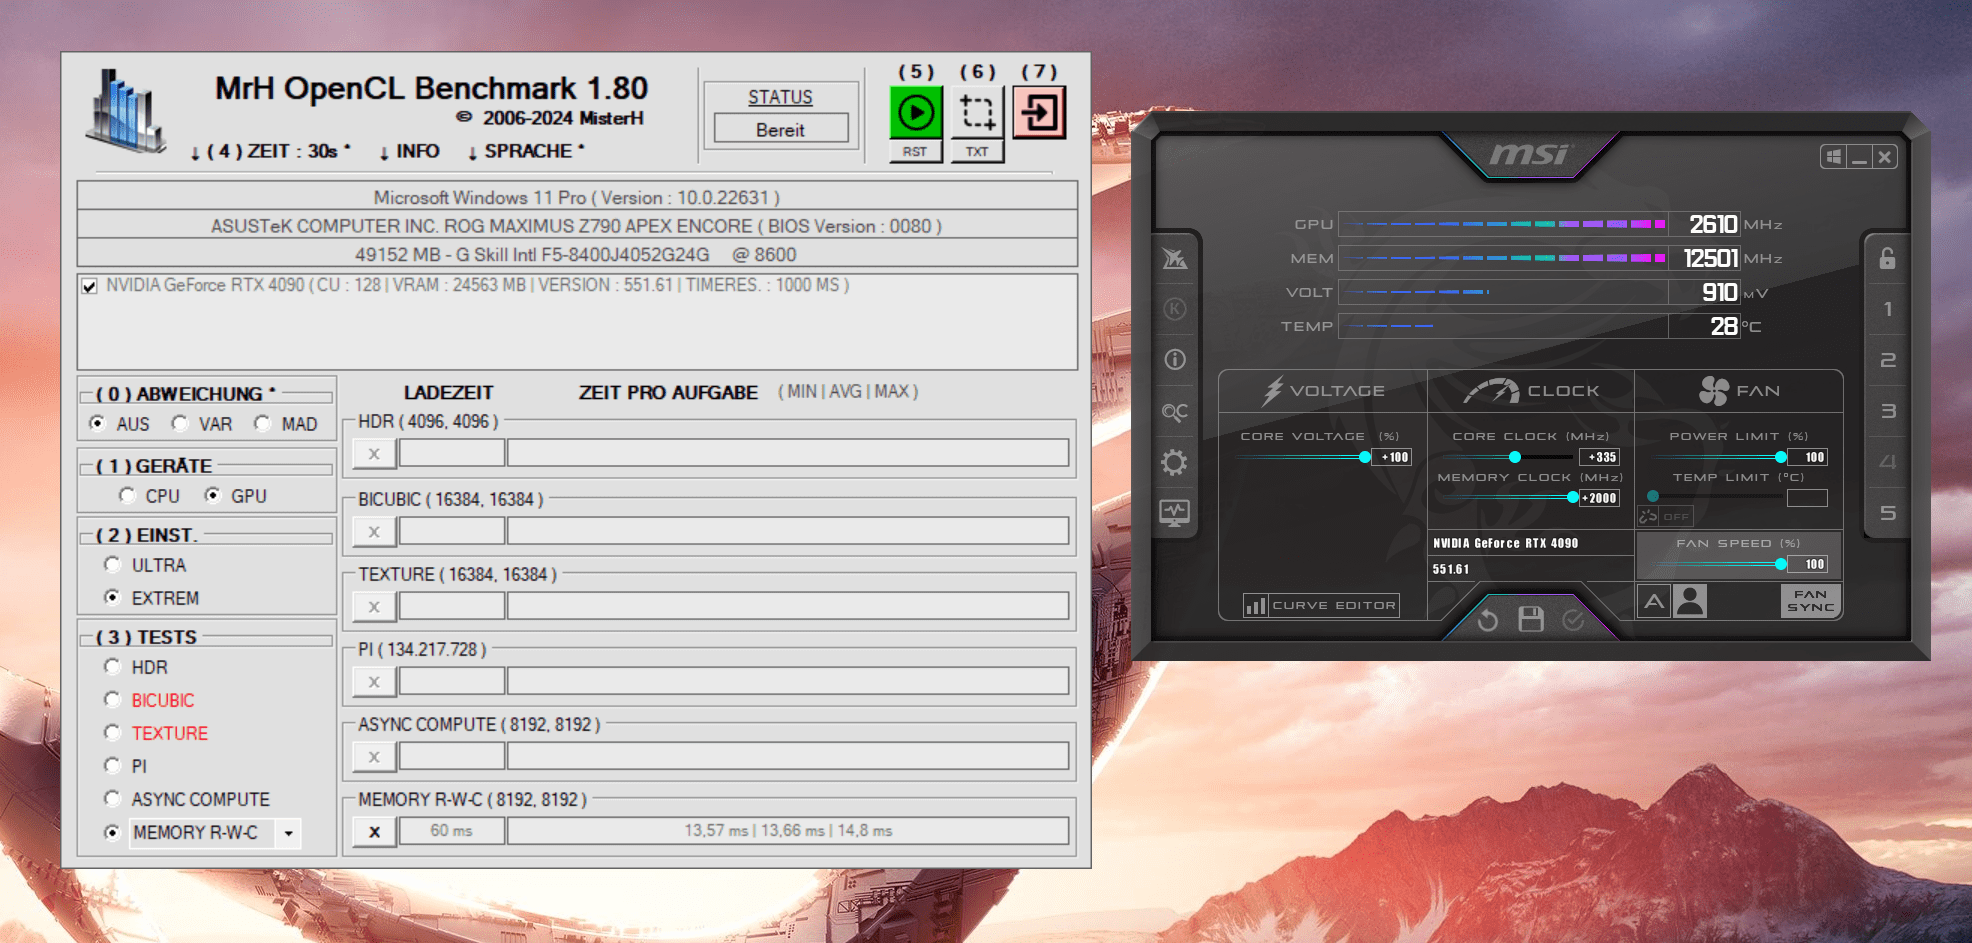Select MAD deviation option

coord(262,423)
